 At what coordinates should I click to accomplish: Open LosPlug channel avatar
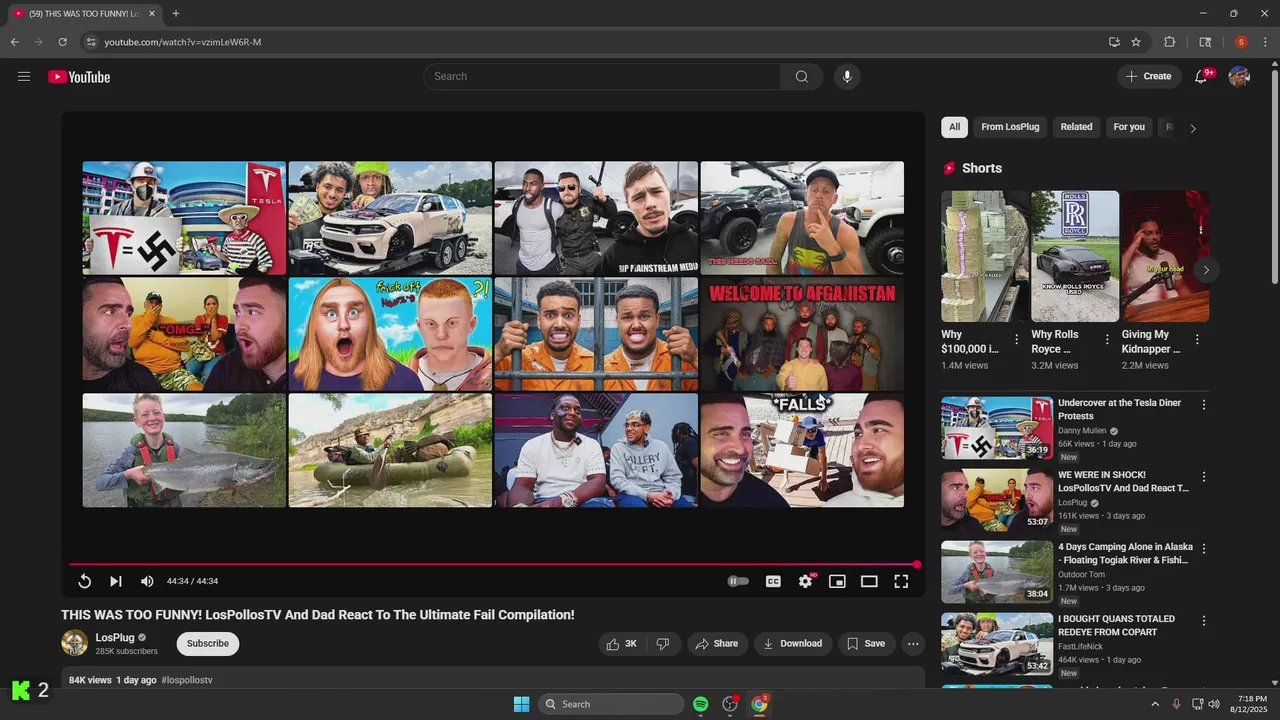click(75, 643)
